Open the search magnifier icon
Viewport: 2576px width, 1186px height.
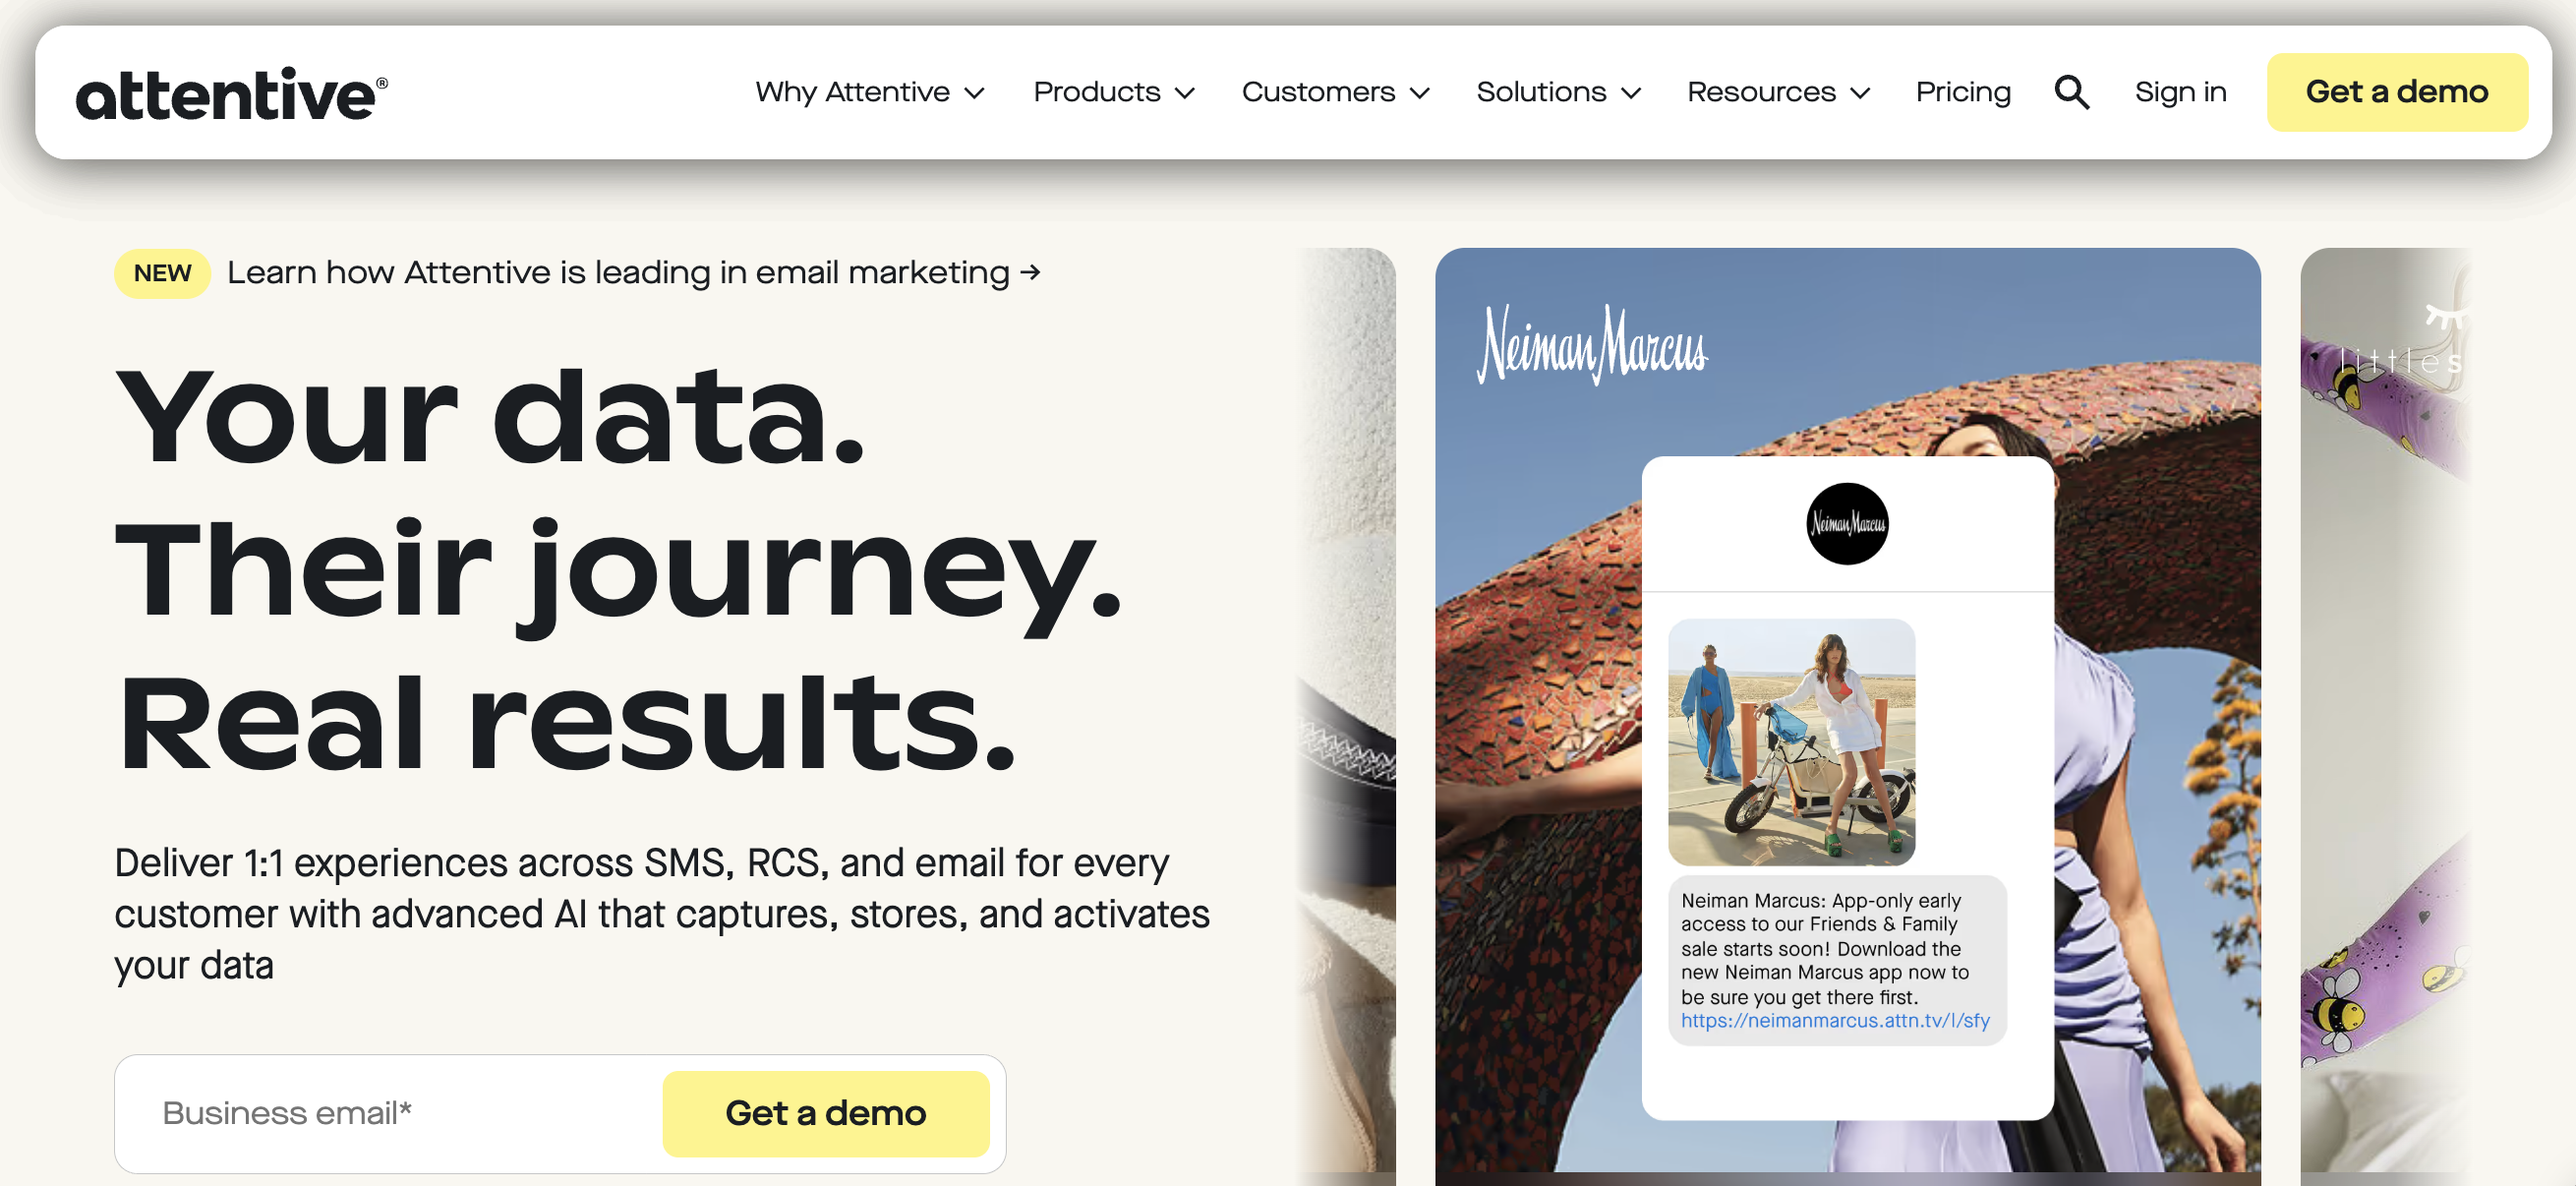(2071, 92)
